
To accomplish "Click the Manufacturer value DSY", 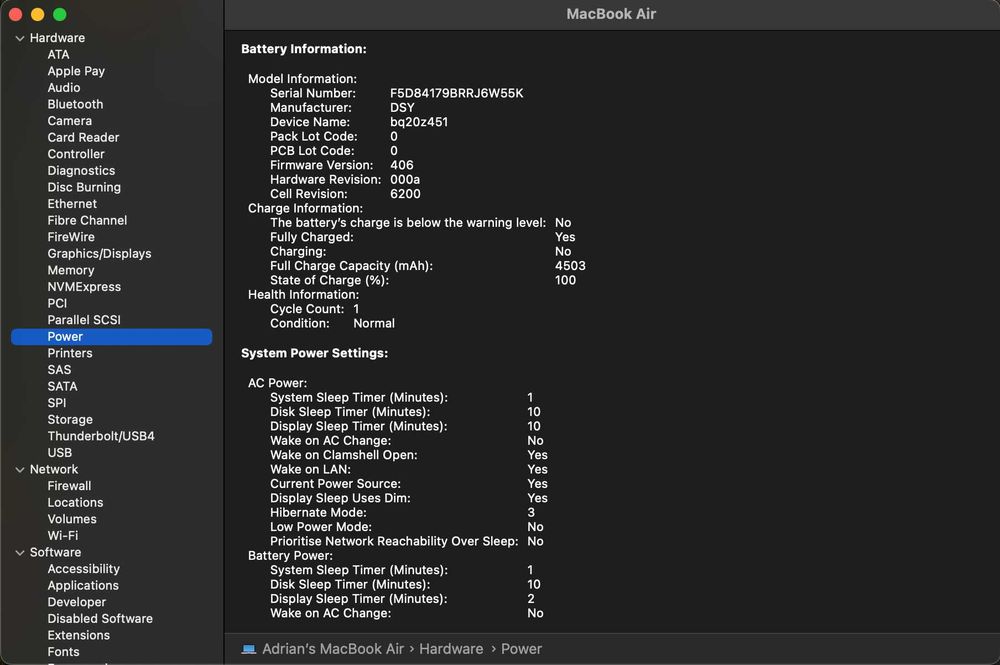I will (402, 108).
